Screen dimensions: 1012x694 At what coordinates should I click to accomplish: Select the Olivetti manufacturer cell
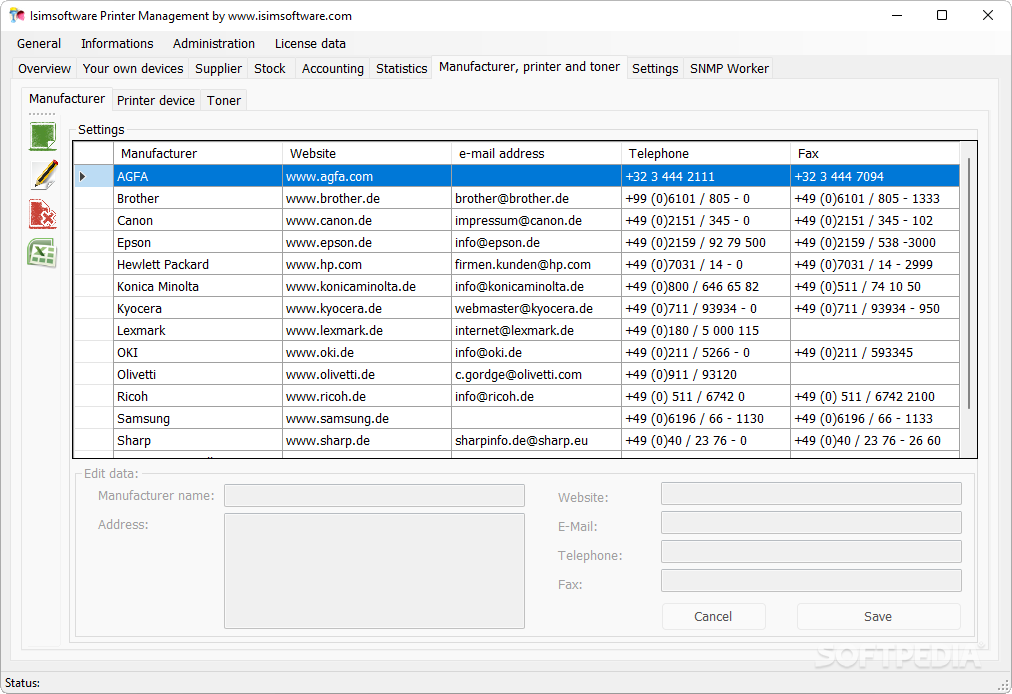point(198,374)
